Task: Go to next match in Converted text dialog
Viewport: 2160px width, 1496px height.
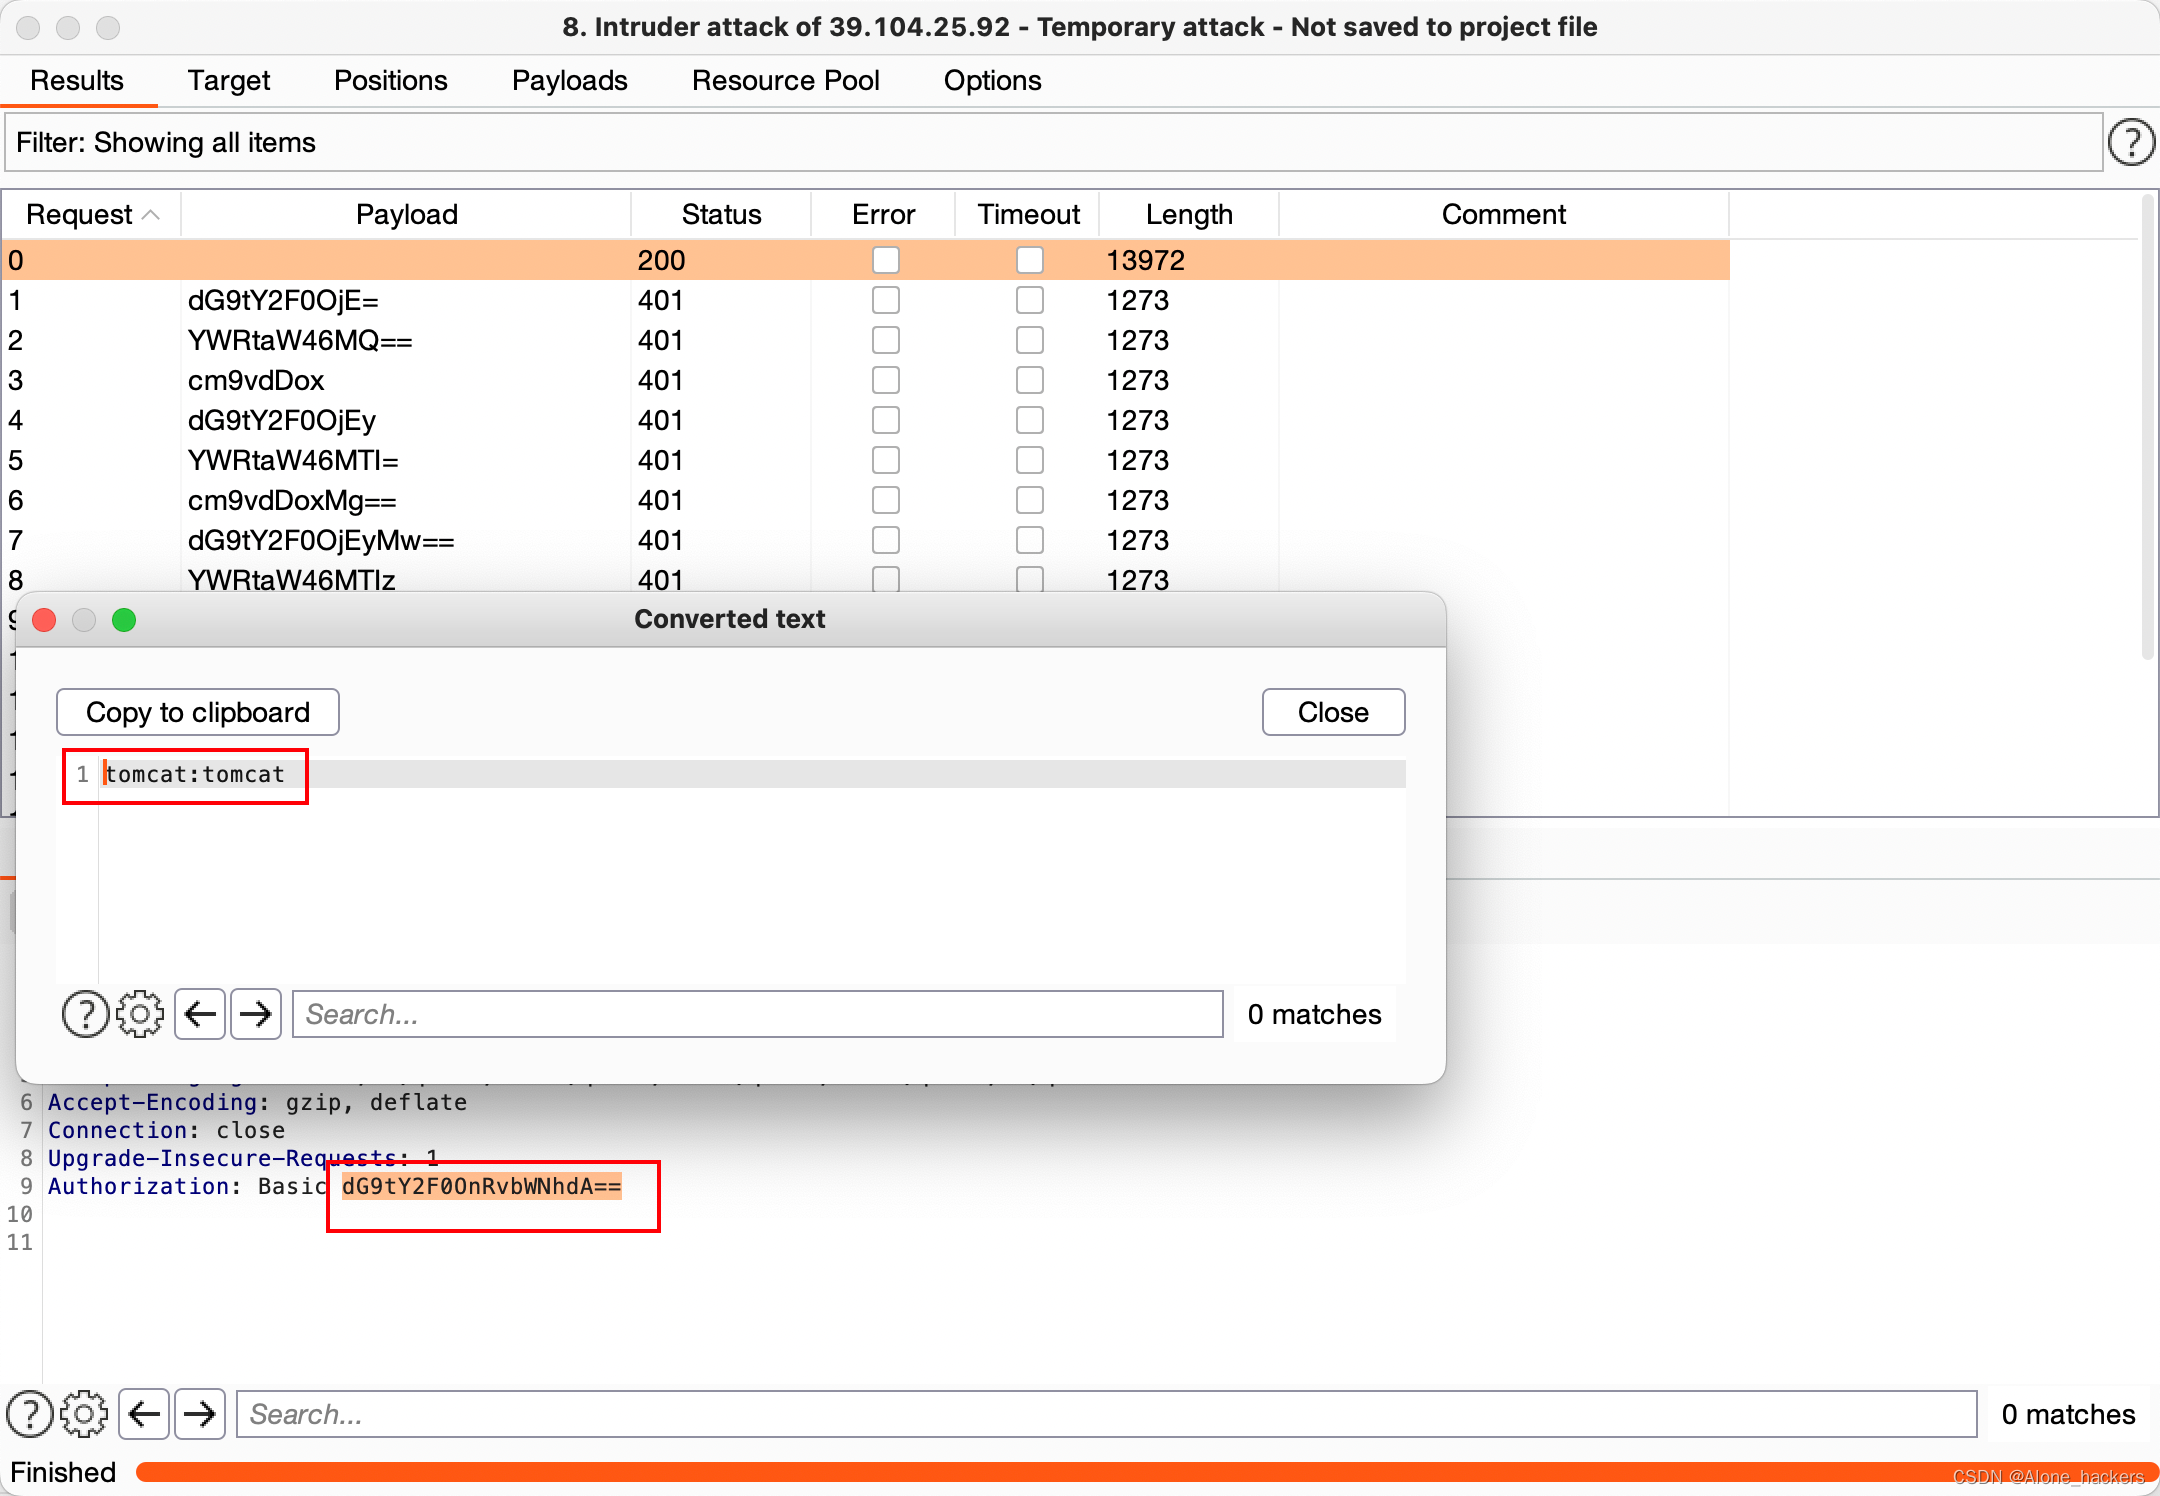Action: coord(256,1014)
